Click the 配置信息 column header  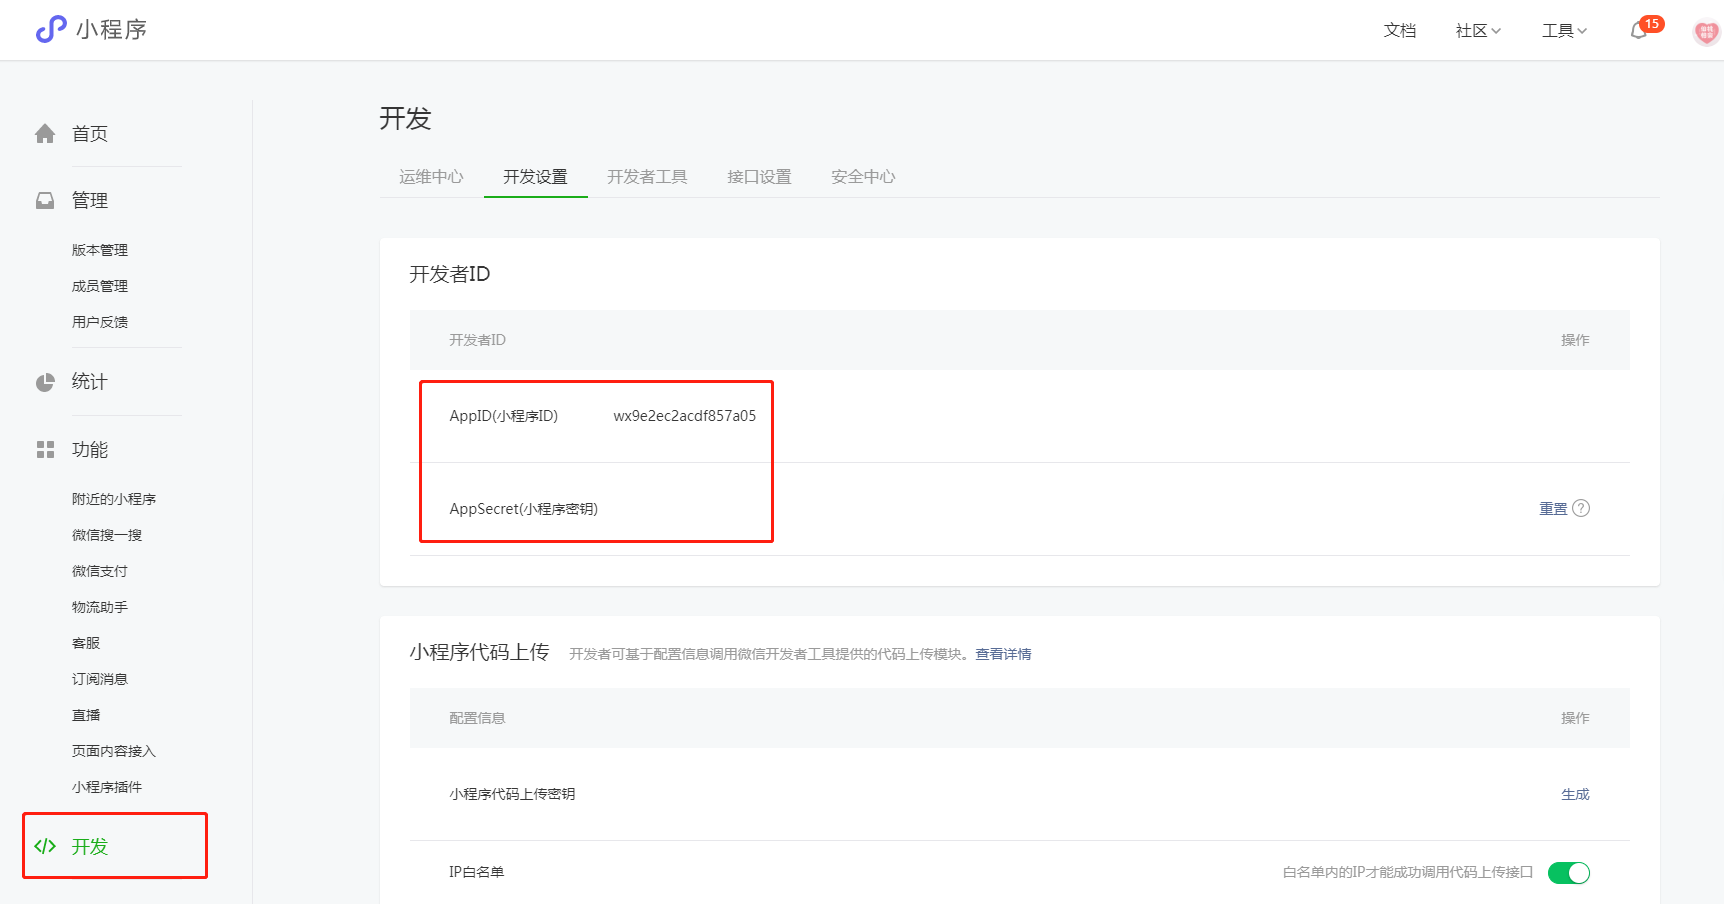click(477, 718)
